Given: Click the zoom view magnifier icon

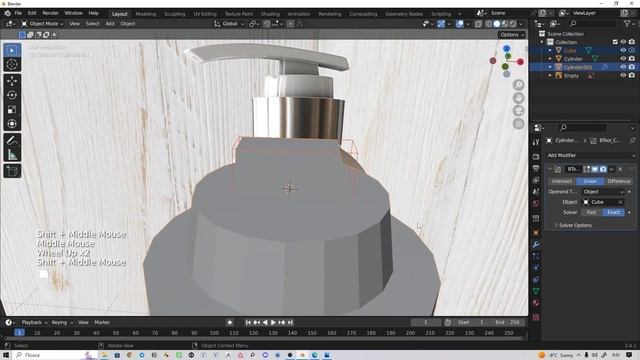Looking at the screenshot, I should click(518, 85).
